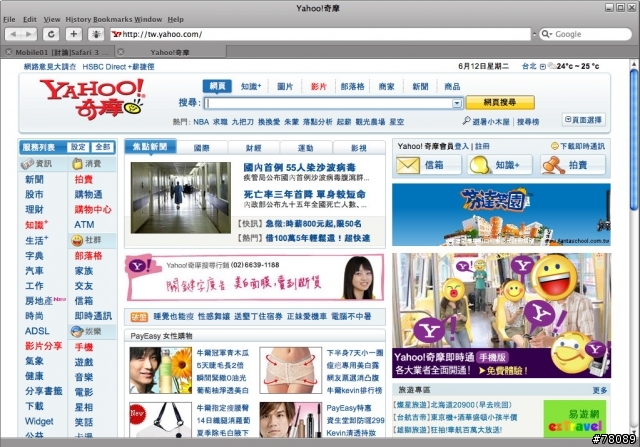
Task: Open the 頁面選擇 page selector button
Action: (583, 120)
